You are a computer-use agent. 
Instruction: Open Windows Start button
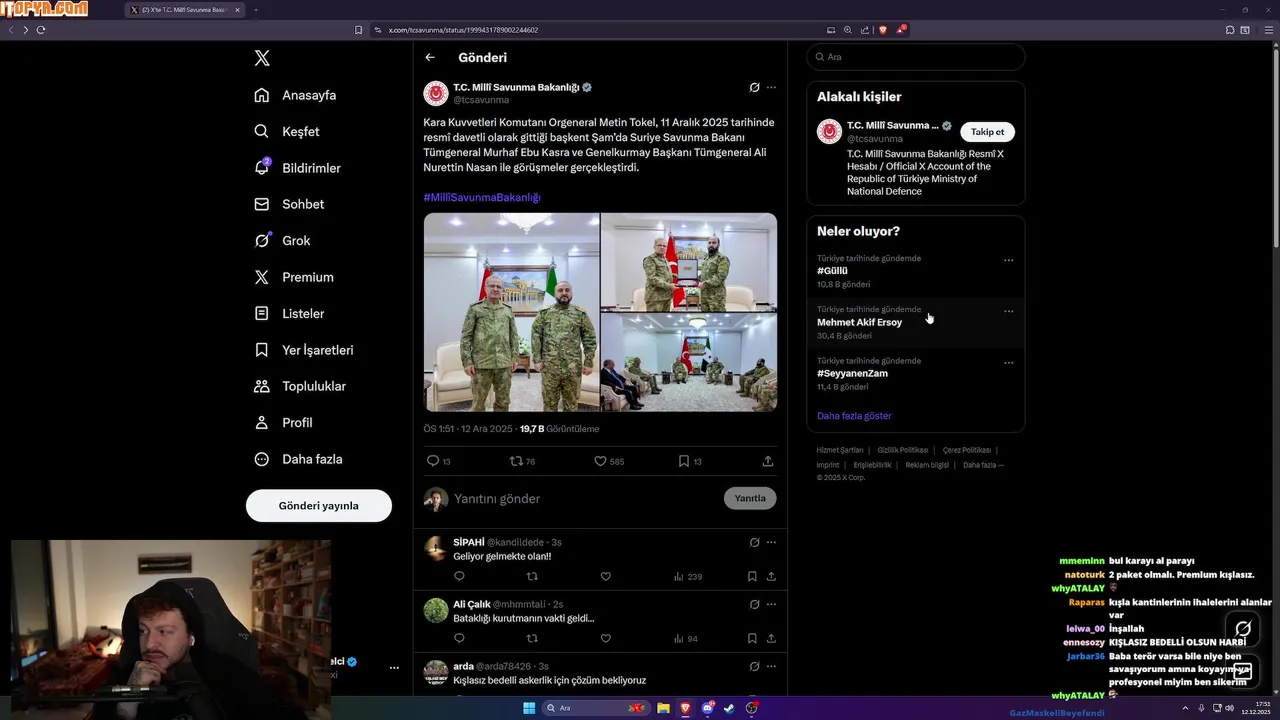click(x=528, y=708)
